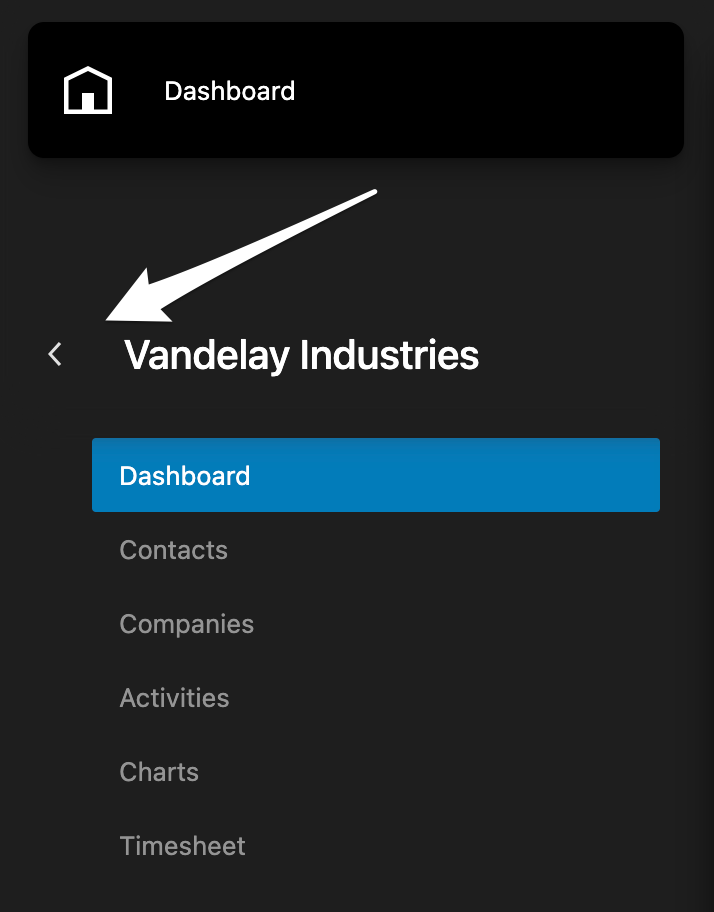Image resolution: width=714 pixels, height=912 pixels.
Task: Click the left-pointing chevron next to the title
Action: coord(55,354)
